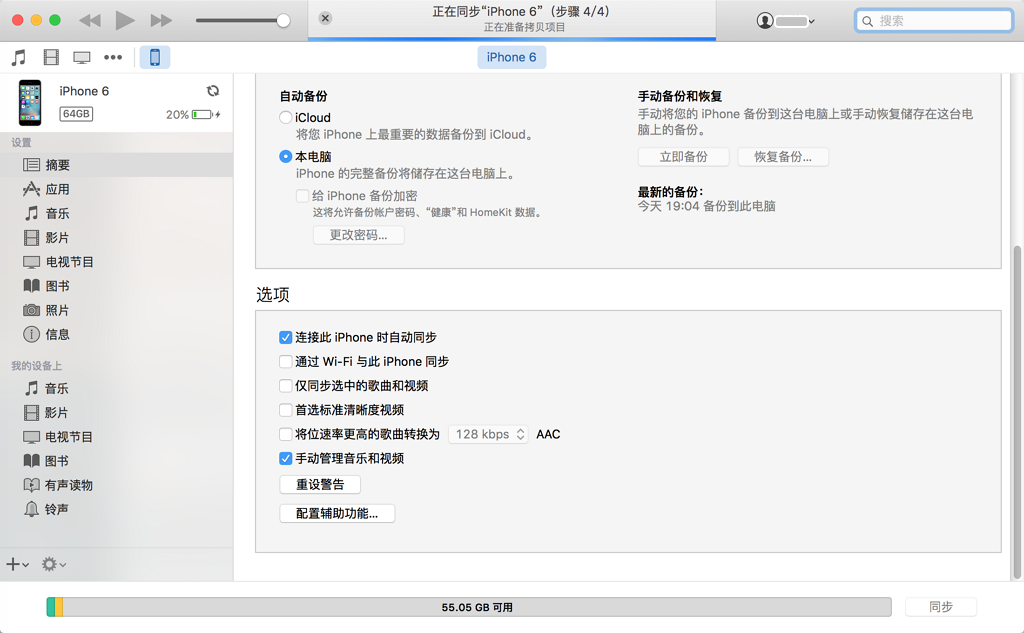Open 有声读物 under 我的设备上
1024x633 pixels.
[116, 485]
